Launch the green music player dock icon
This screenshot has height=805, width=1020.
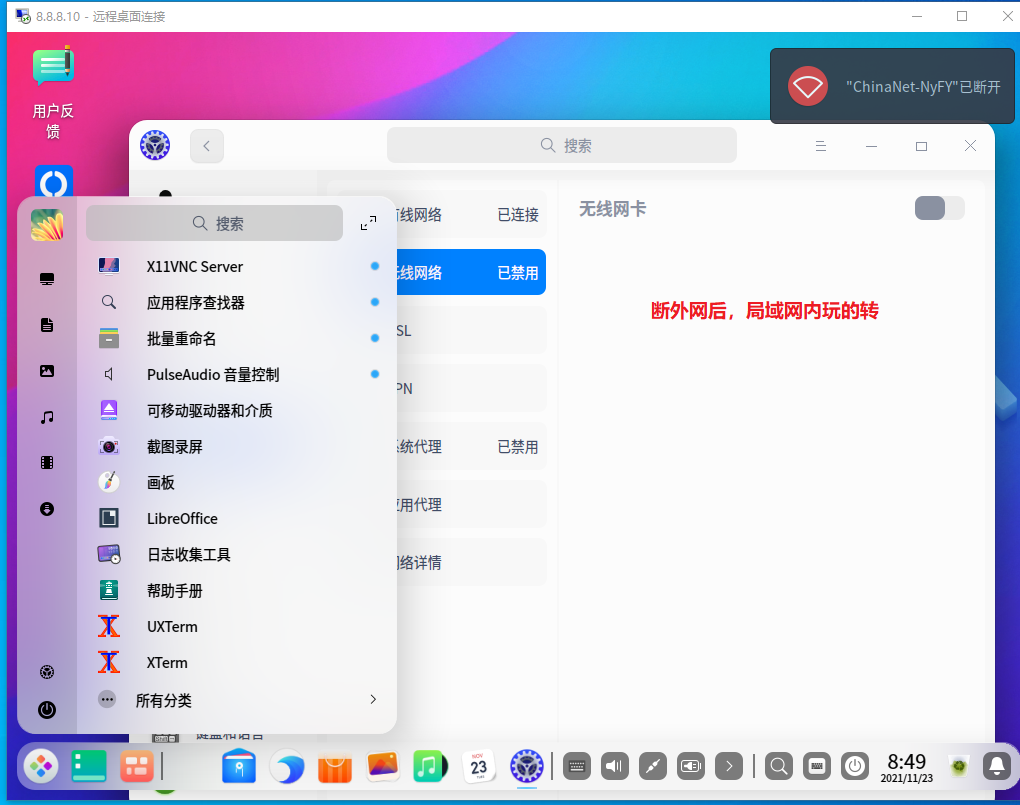point(430,766)
